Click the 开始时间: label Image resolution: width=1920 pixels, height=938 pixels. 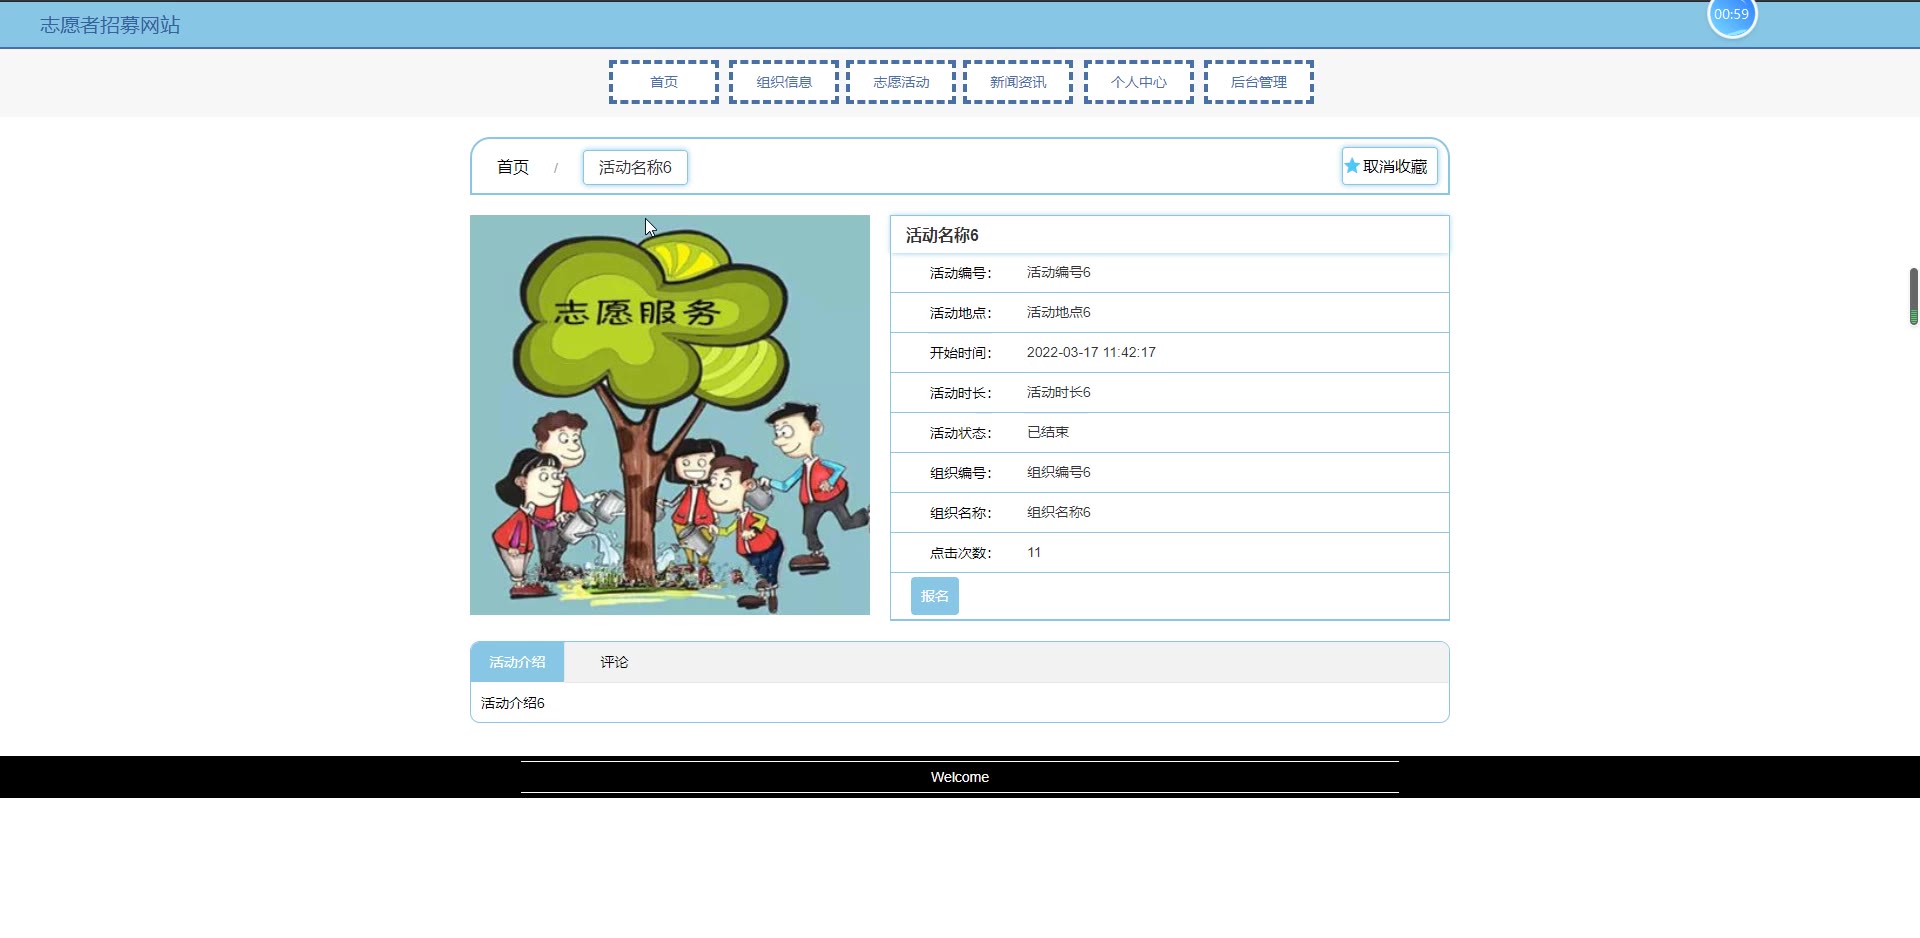point(960,353)
